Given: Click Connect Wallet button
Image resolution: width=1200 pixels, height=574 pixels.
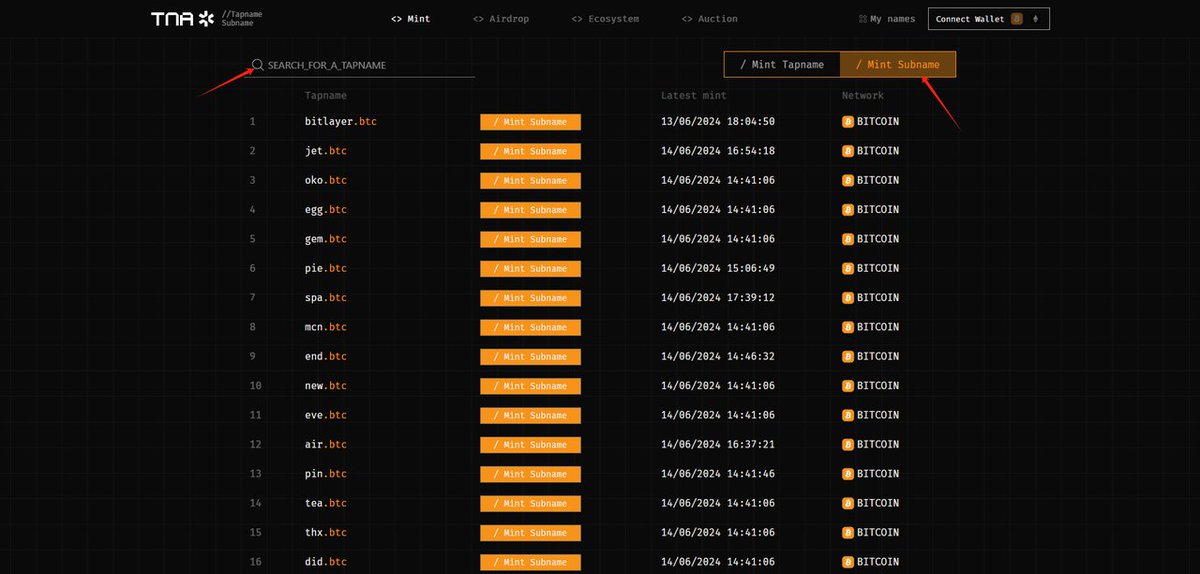Looking at the screenshot, I should 989,19.
